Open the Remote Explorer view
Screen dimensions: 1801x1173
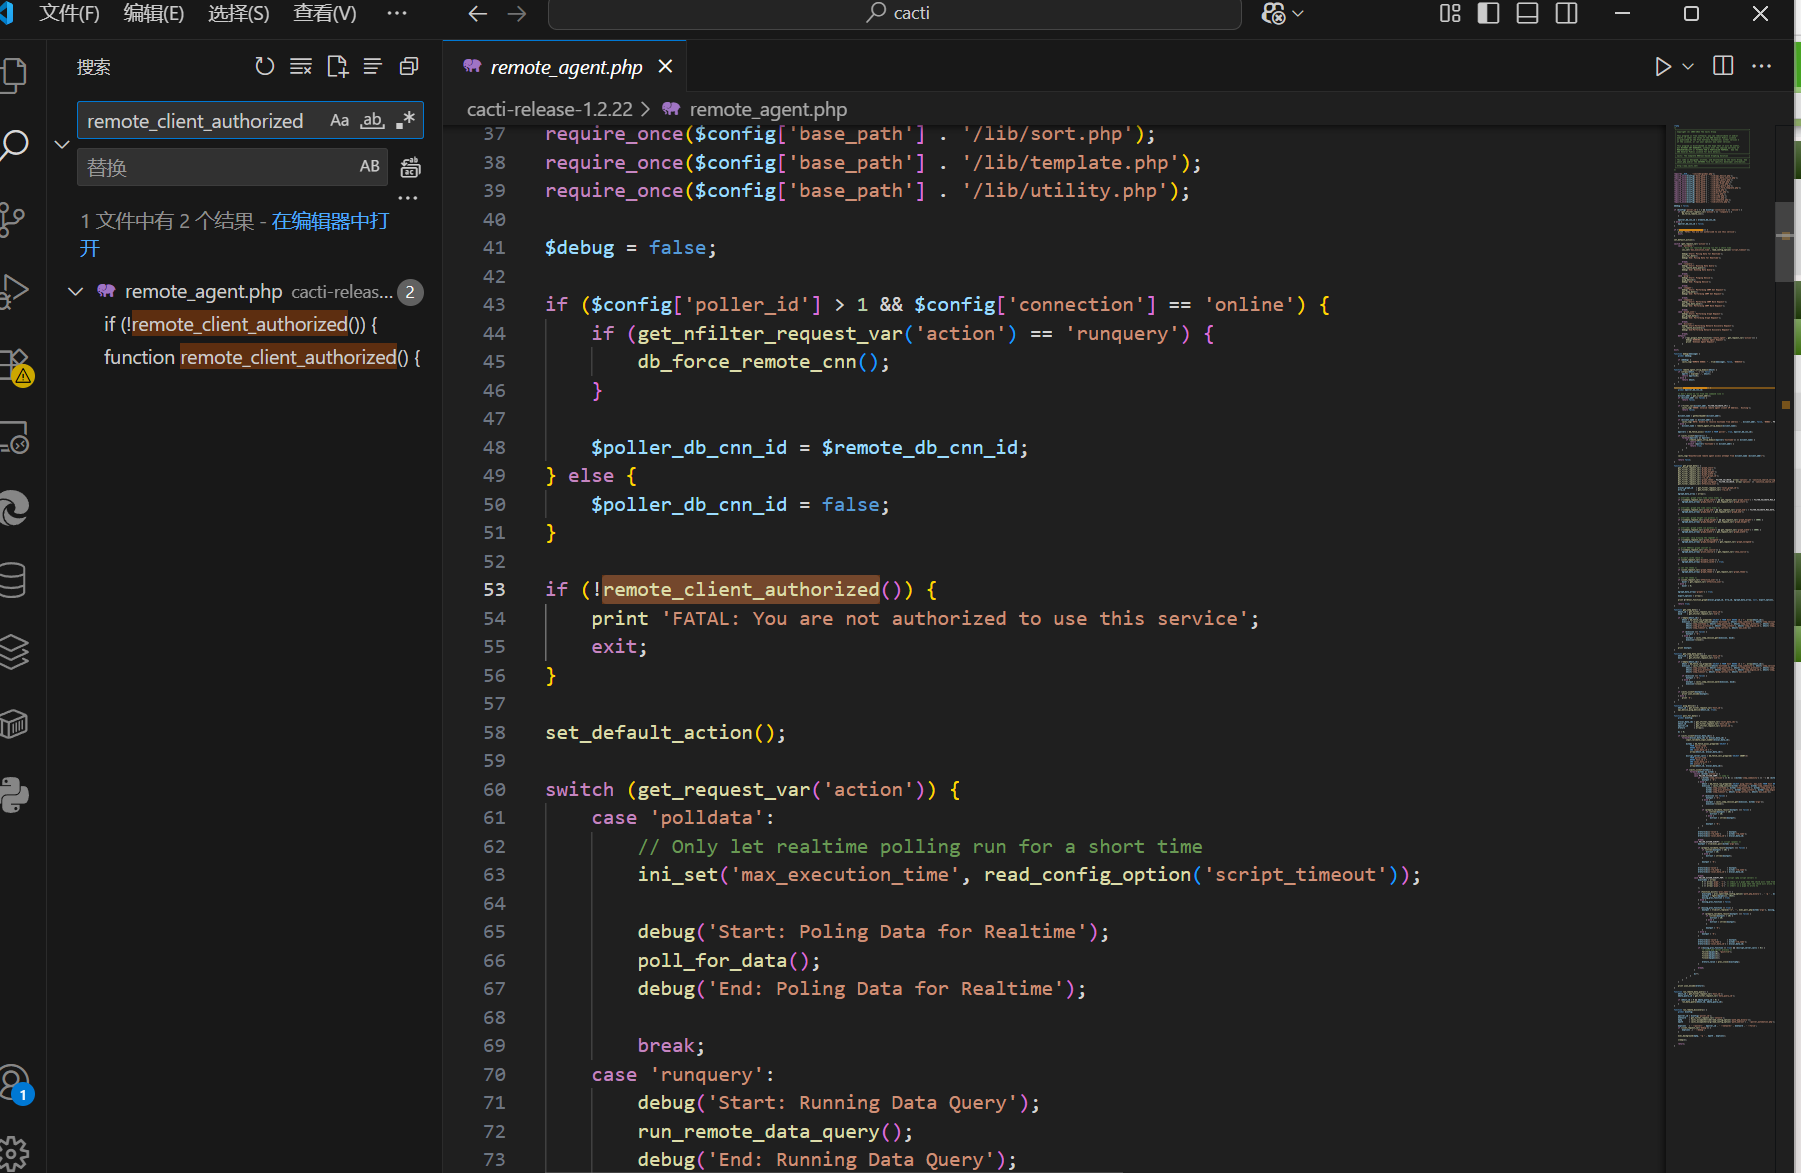pyautogui.click(x=14, y=437)
